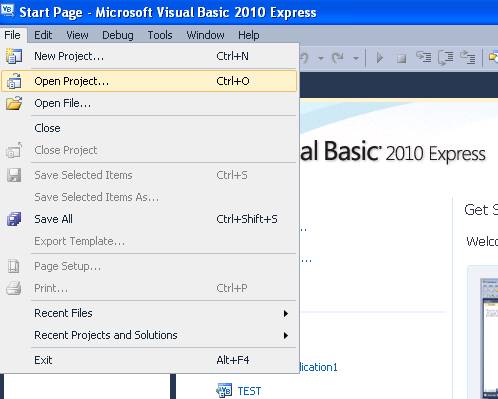Click the Redo arrow toolbar icon
Screen dimensions: 498x399
tap(337, 58)
